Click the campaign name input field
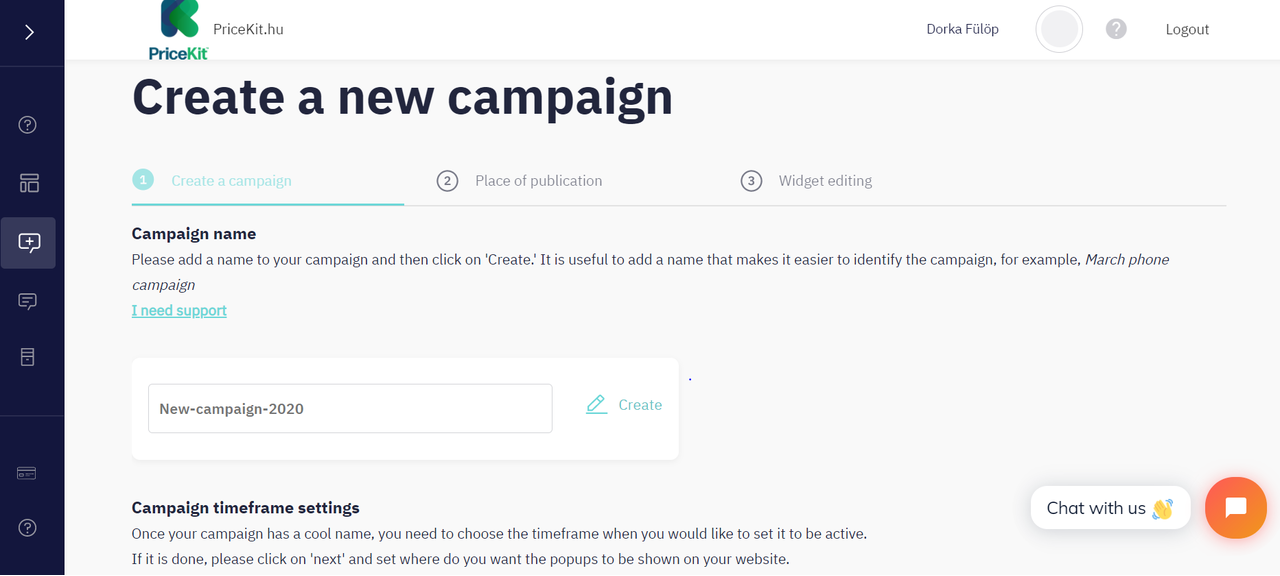 (x=350, y=408)
